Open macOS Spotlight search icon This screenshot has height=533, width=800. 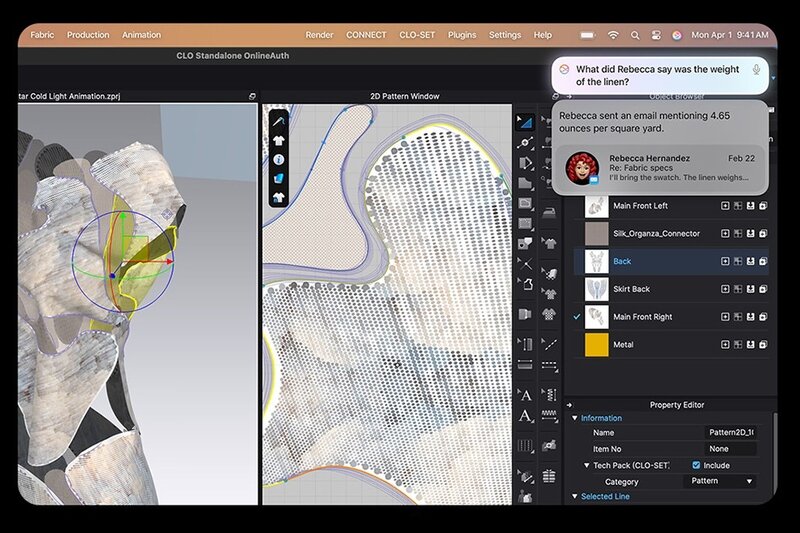click(x=634, y=35)
